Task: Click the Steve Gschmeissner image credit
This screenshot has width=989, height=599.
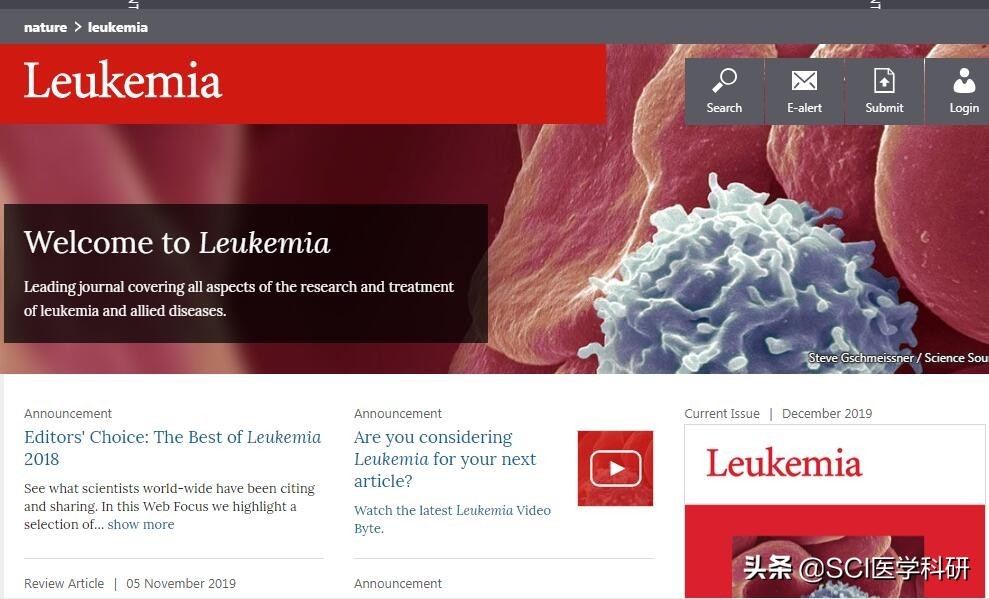Action: [898, 358]
